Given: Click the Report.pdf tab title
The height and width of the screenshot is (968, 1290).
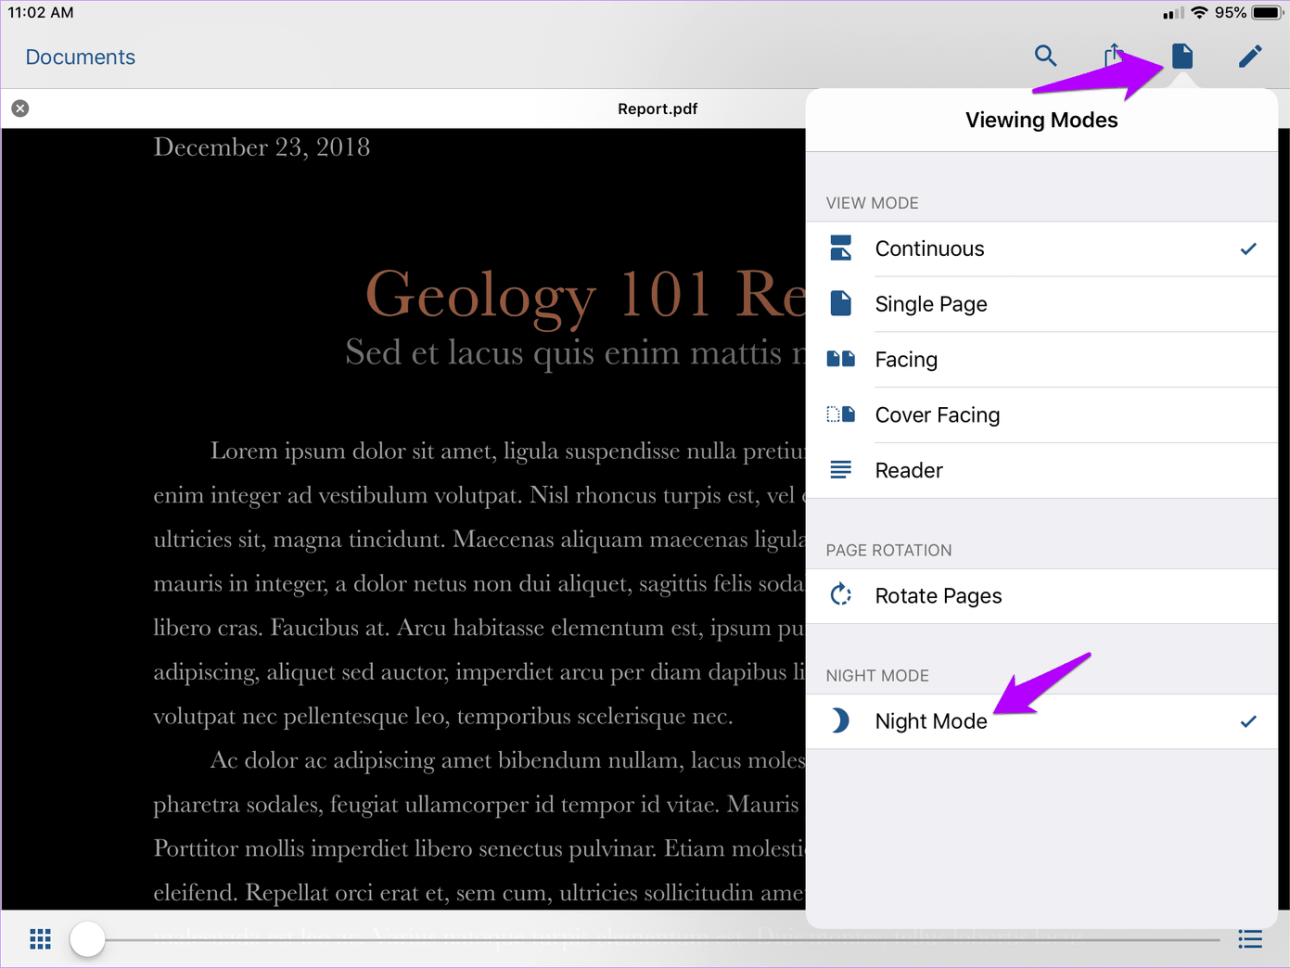Looking at the screenshot, I should pyautogui.click(x=657, y=109).
